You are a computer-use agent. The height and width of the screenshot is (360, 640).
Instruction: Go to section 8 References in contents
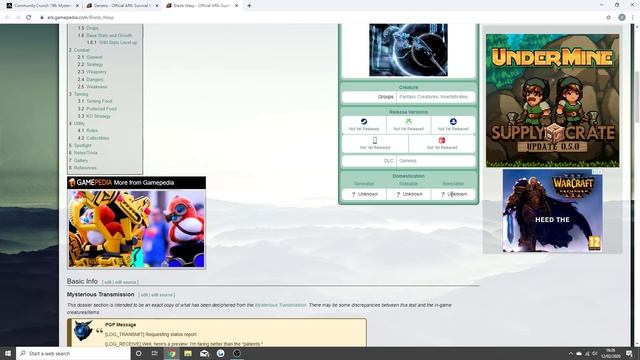pyautogui.click(x=82, y=168)
